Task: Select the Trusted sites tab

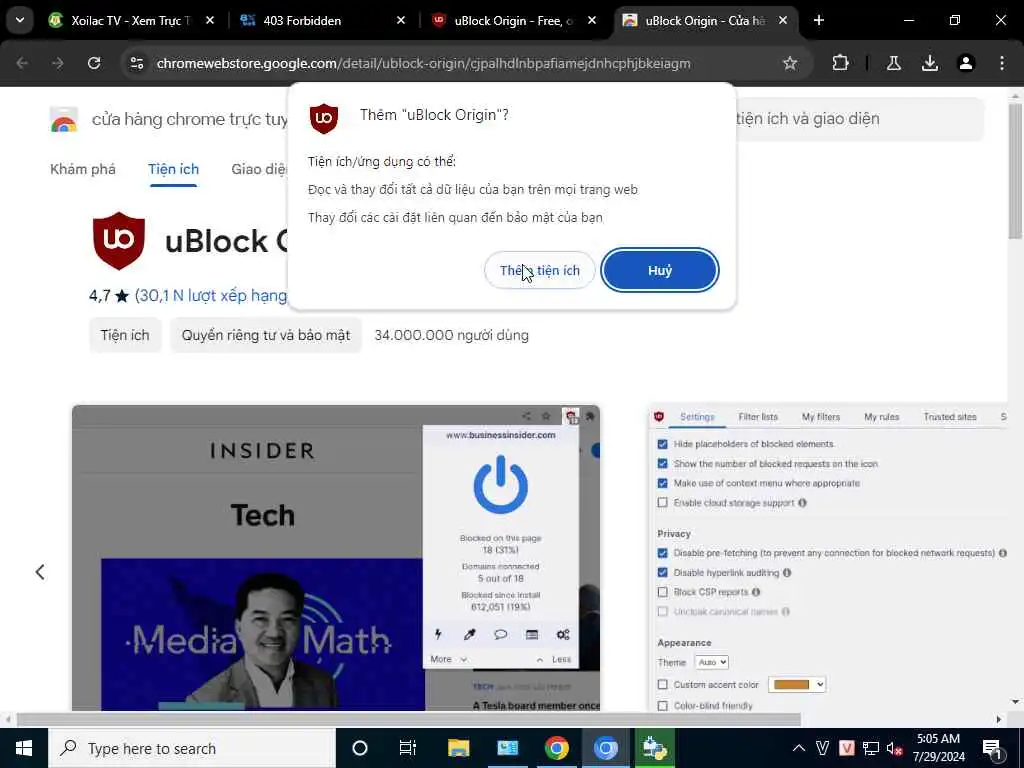Action: [950, 417]
